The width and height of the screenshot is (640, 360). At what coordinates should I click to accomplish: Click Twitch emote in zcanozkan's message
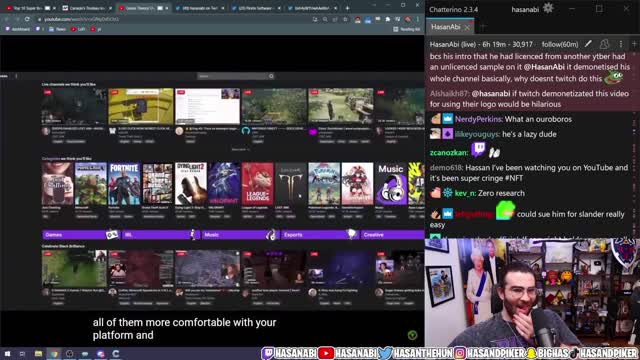click(478, 149)
